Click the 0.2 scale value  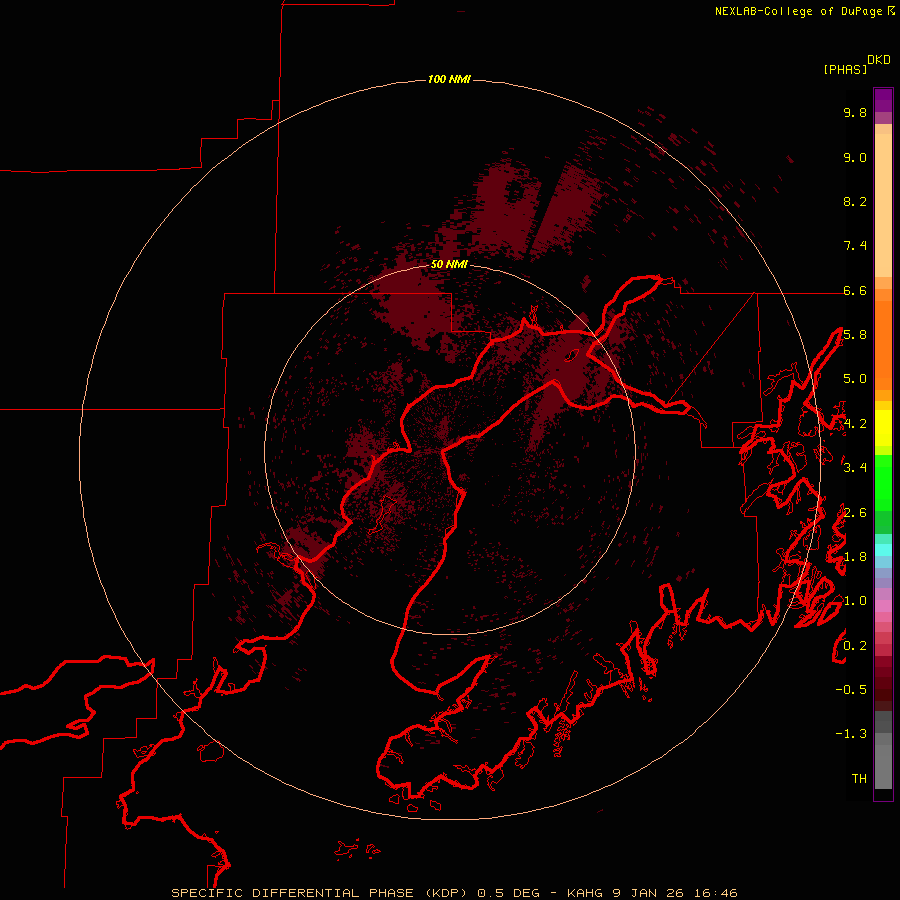point(855,646)
